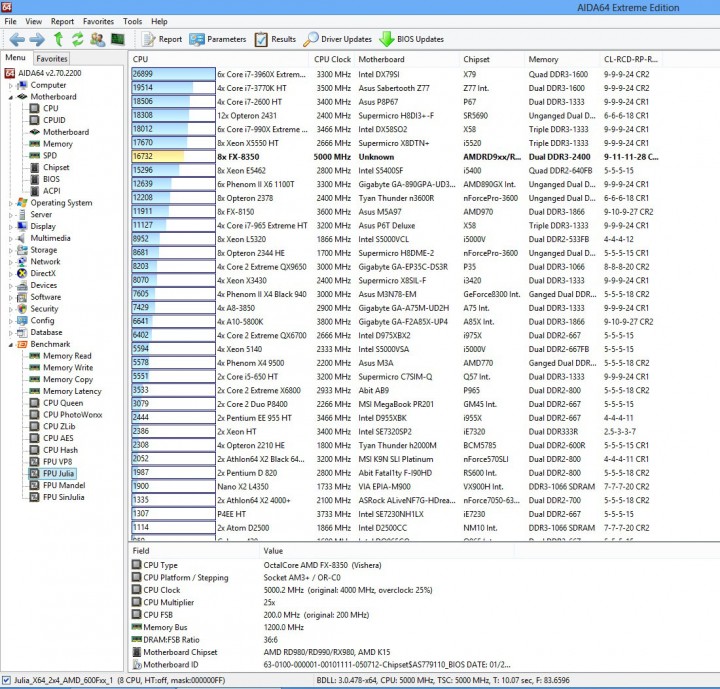Click the green Refresh arrows icon
720x689 pixels.
click(78, 40)
